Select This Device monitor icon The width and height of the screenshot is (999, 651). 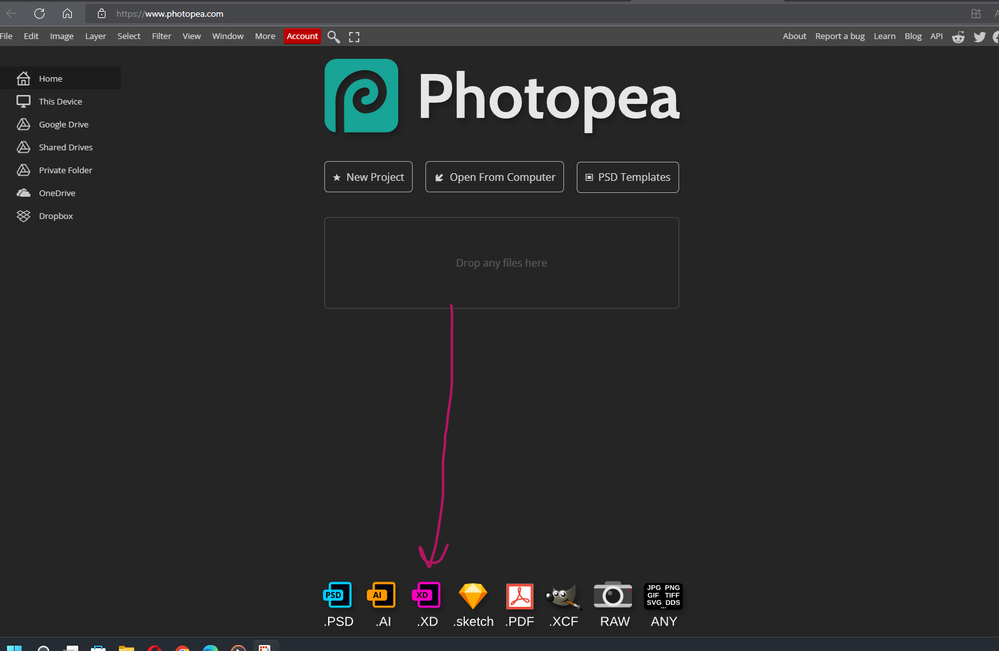point(24,101)
